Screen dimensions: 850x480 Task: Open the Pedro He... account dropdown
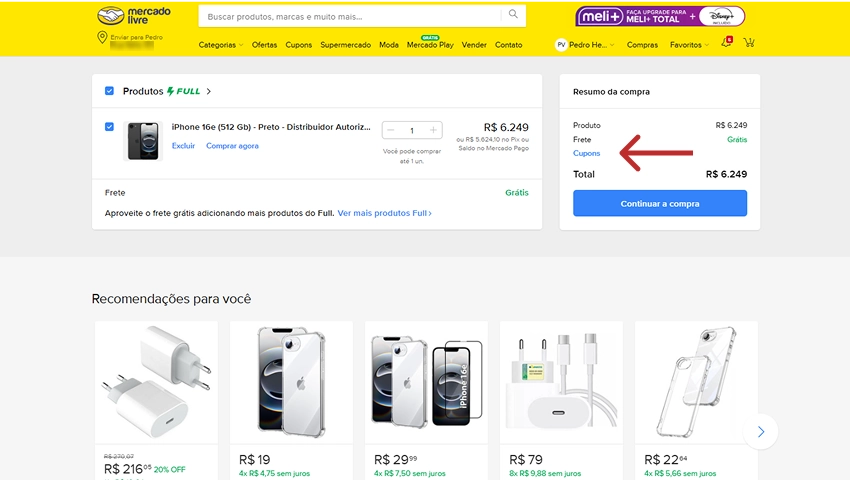tap(591, 45)
